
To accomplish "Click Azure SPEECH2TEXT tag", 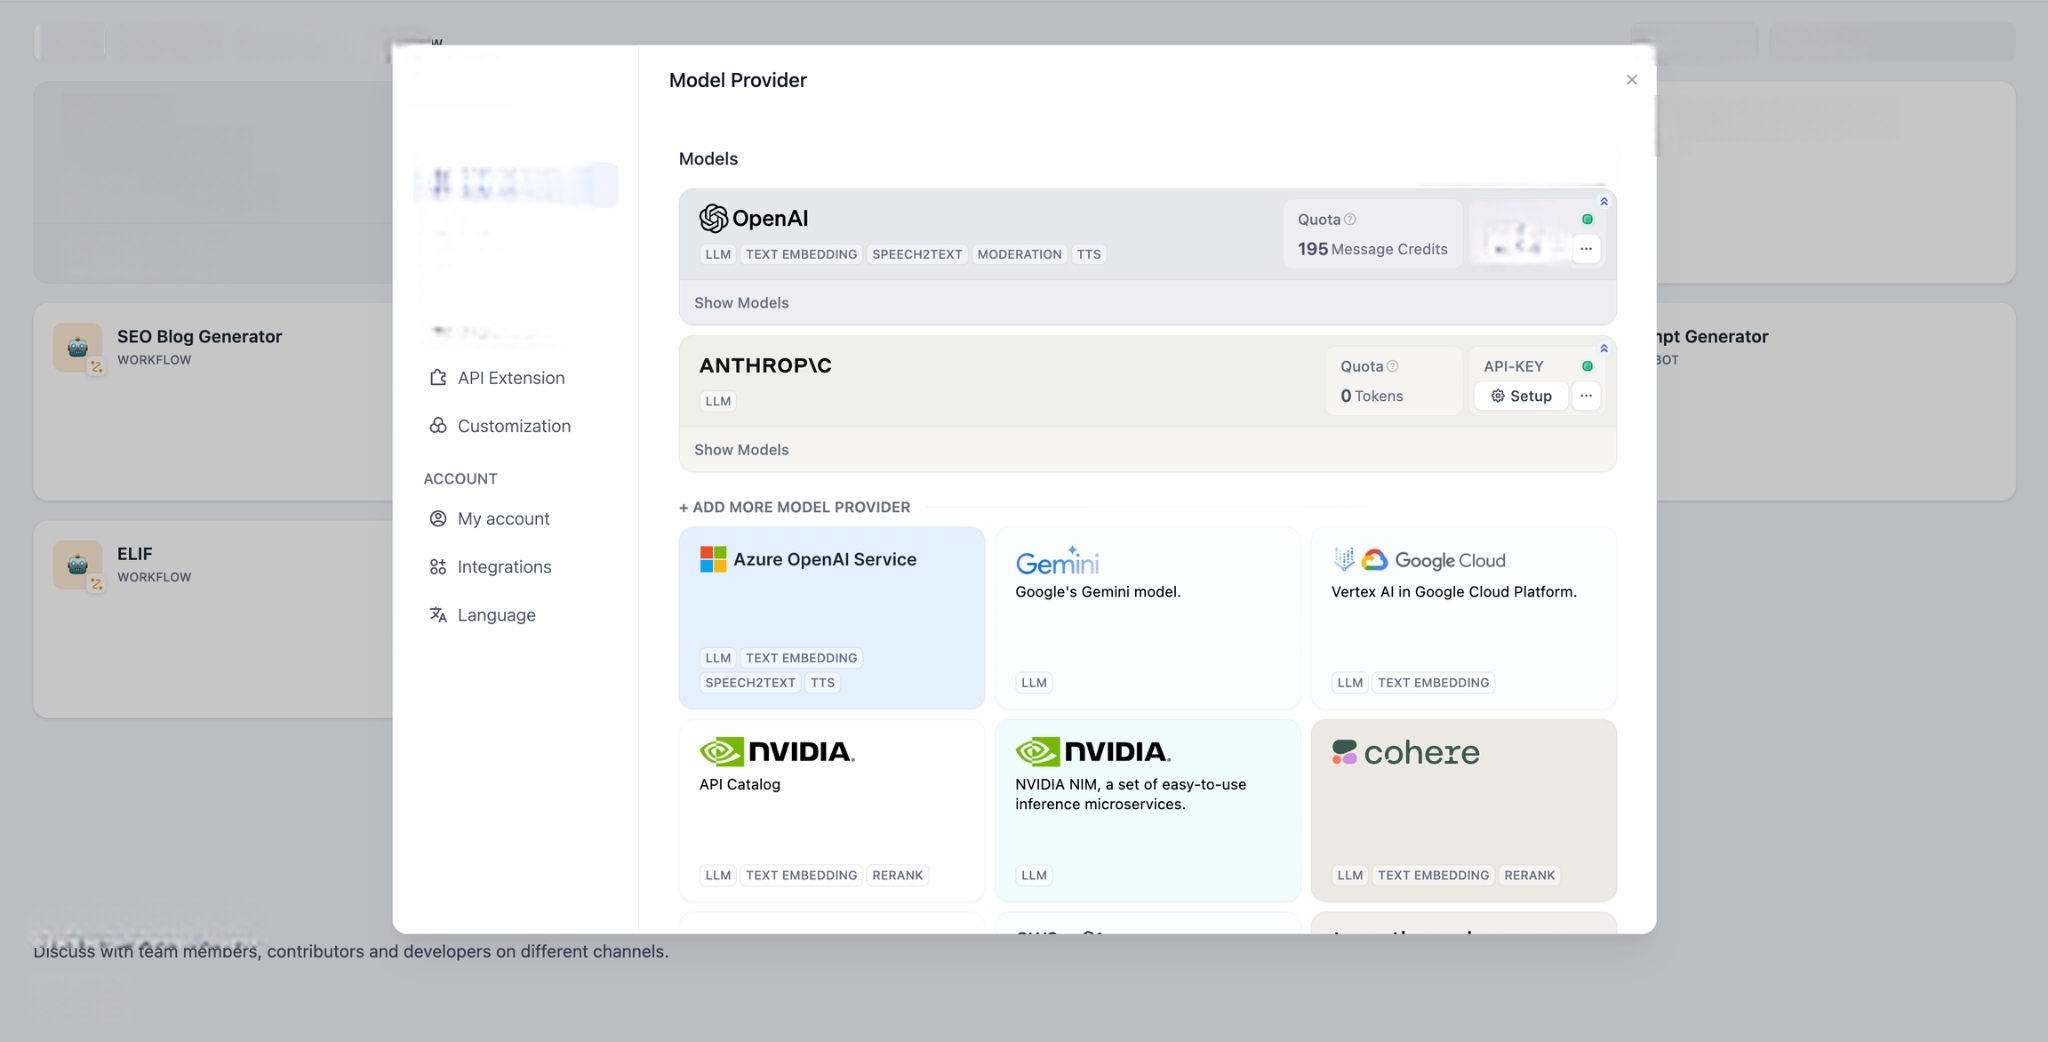I will point(750,683).
